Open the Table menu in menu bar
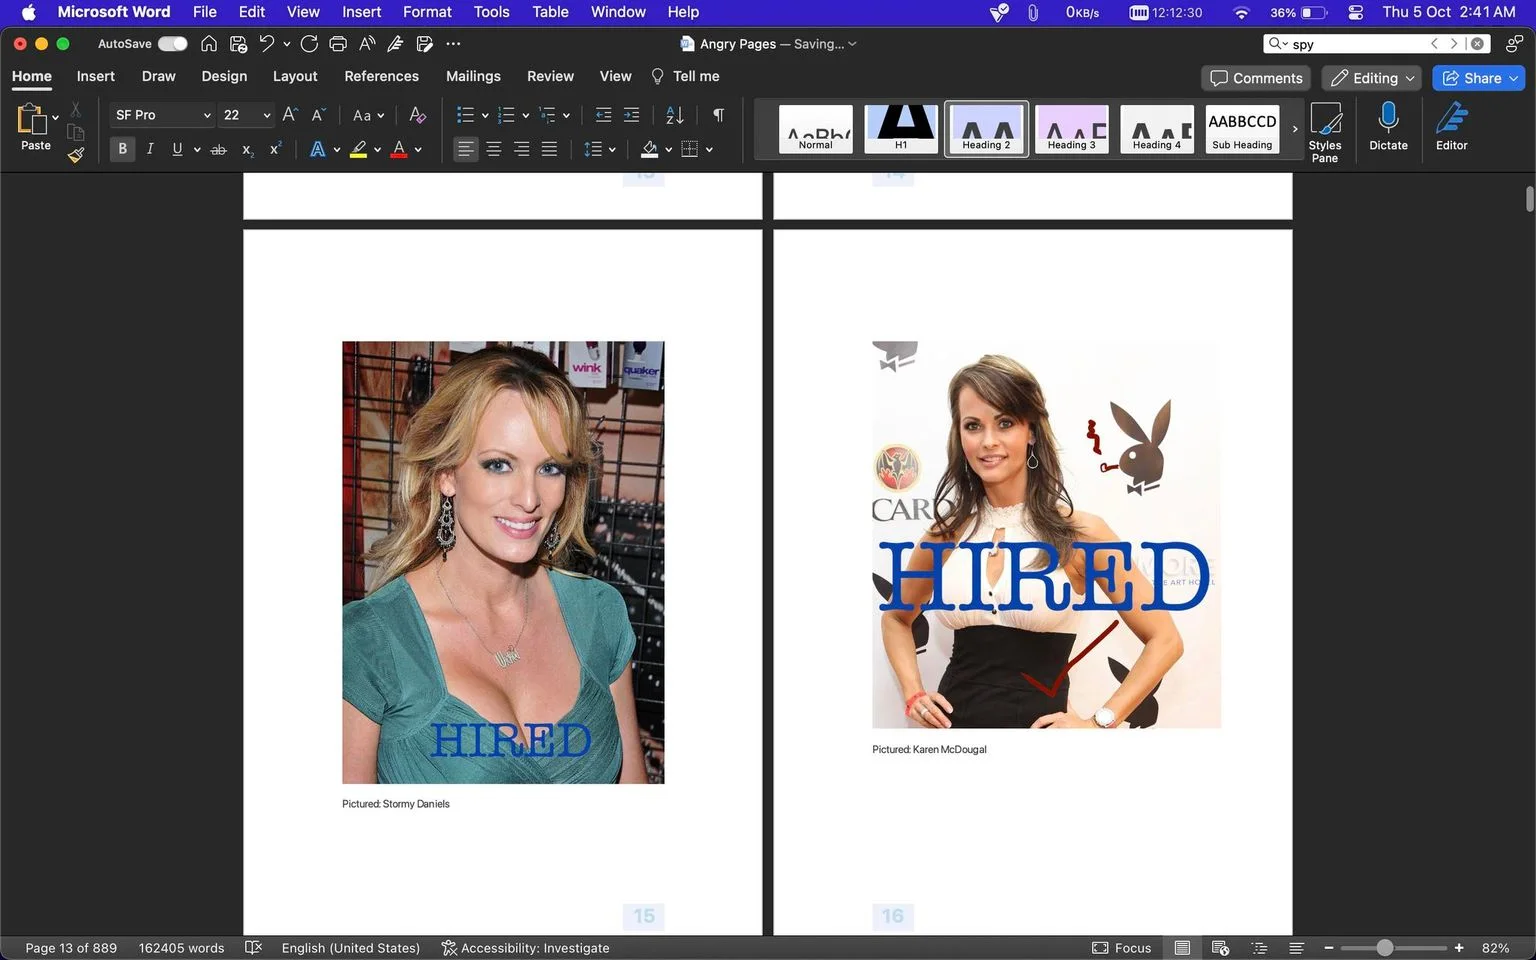Viewport: 1536px width, 960px height. 550,12
